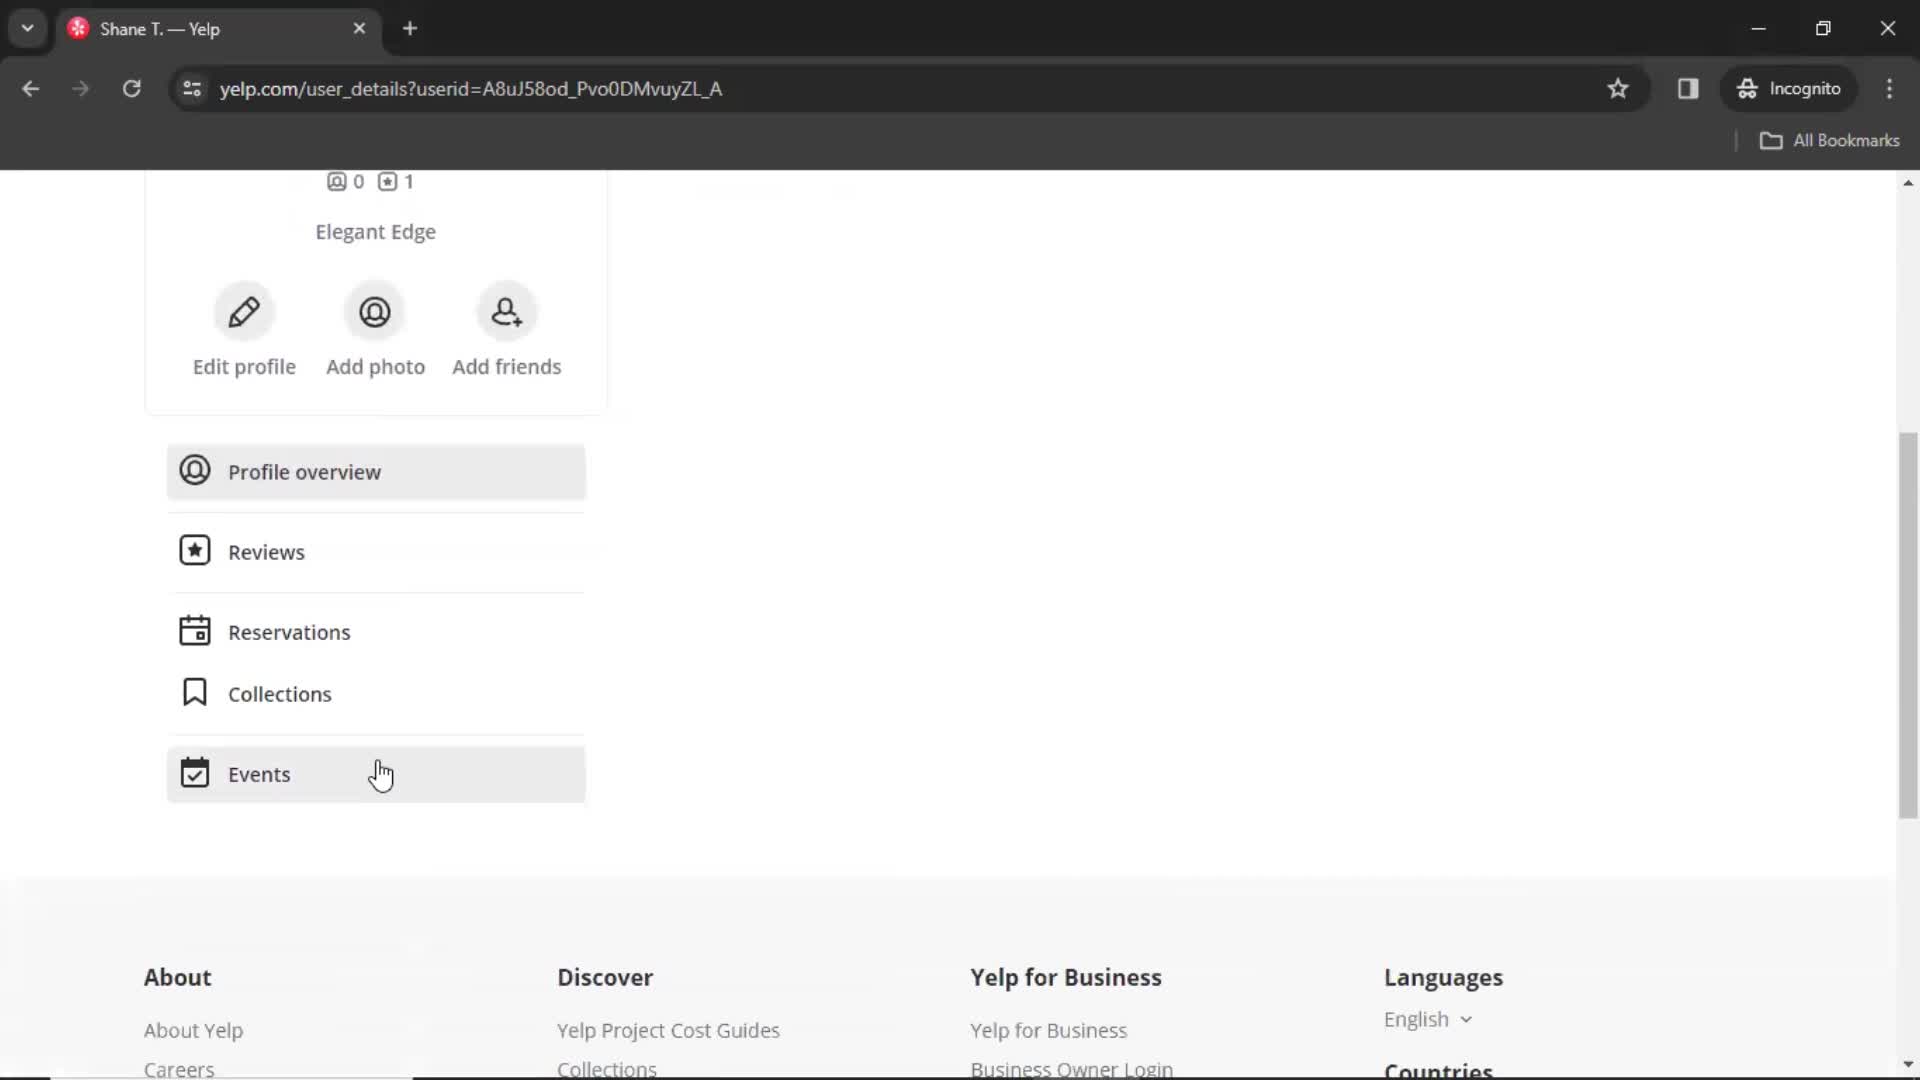Click the Yelp for Business link
Screen dimensions: 1920x1080
point(1048,1030)
